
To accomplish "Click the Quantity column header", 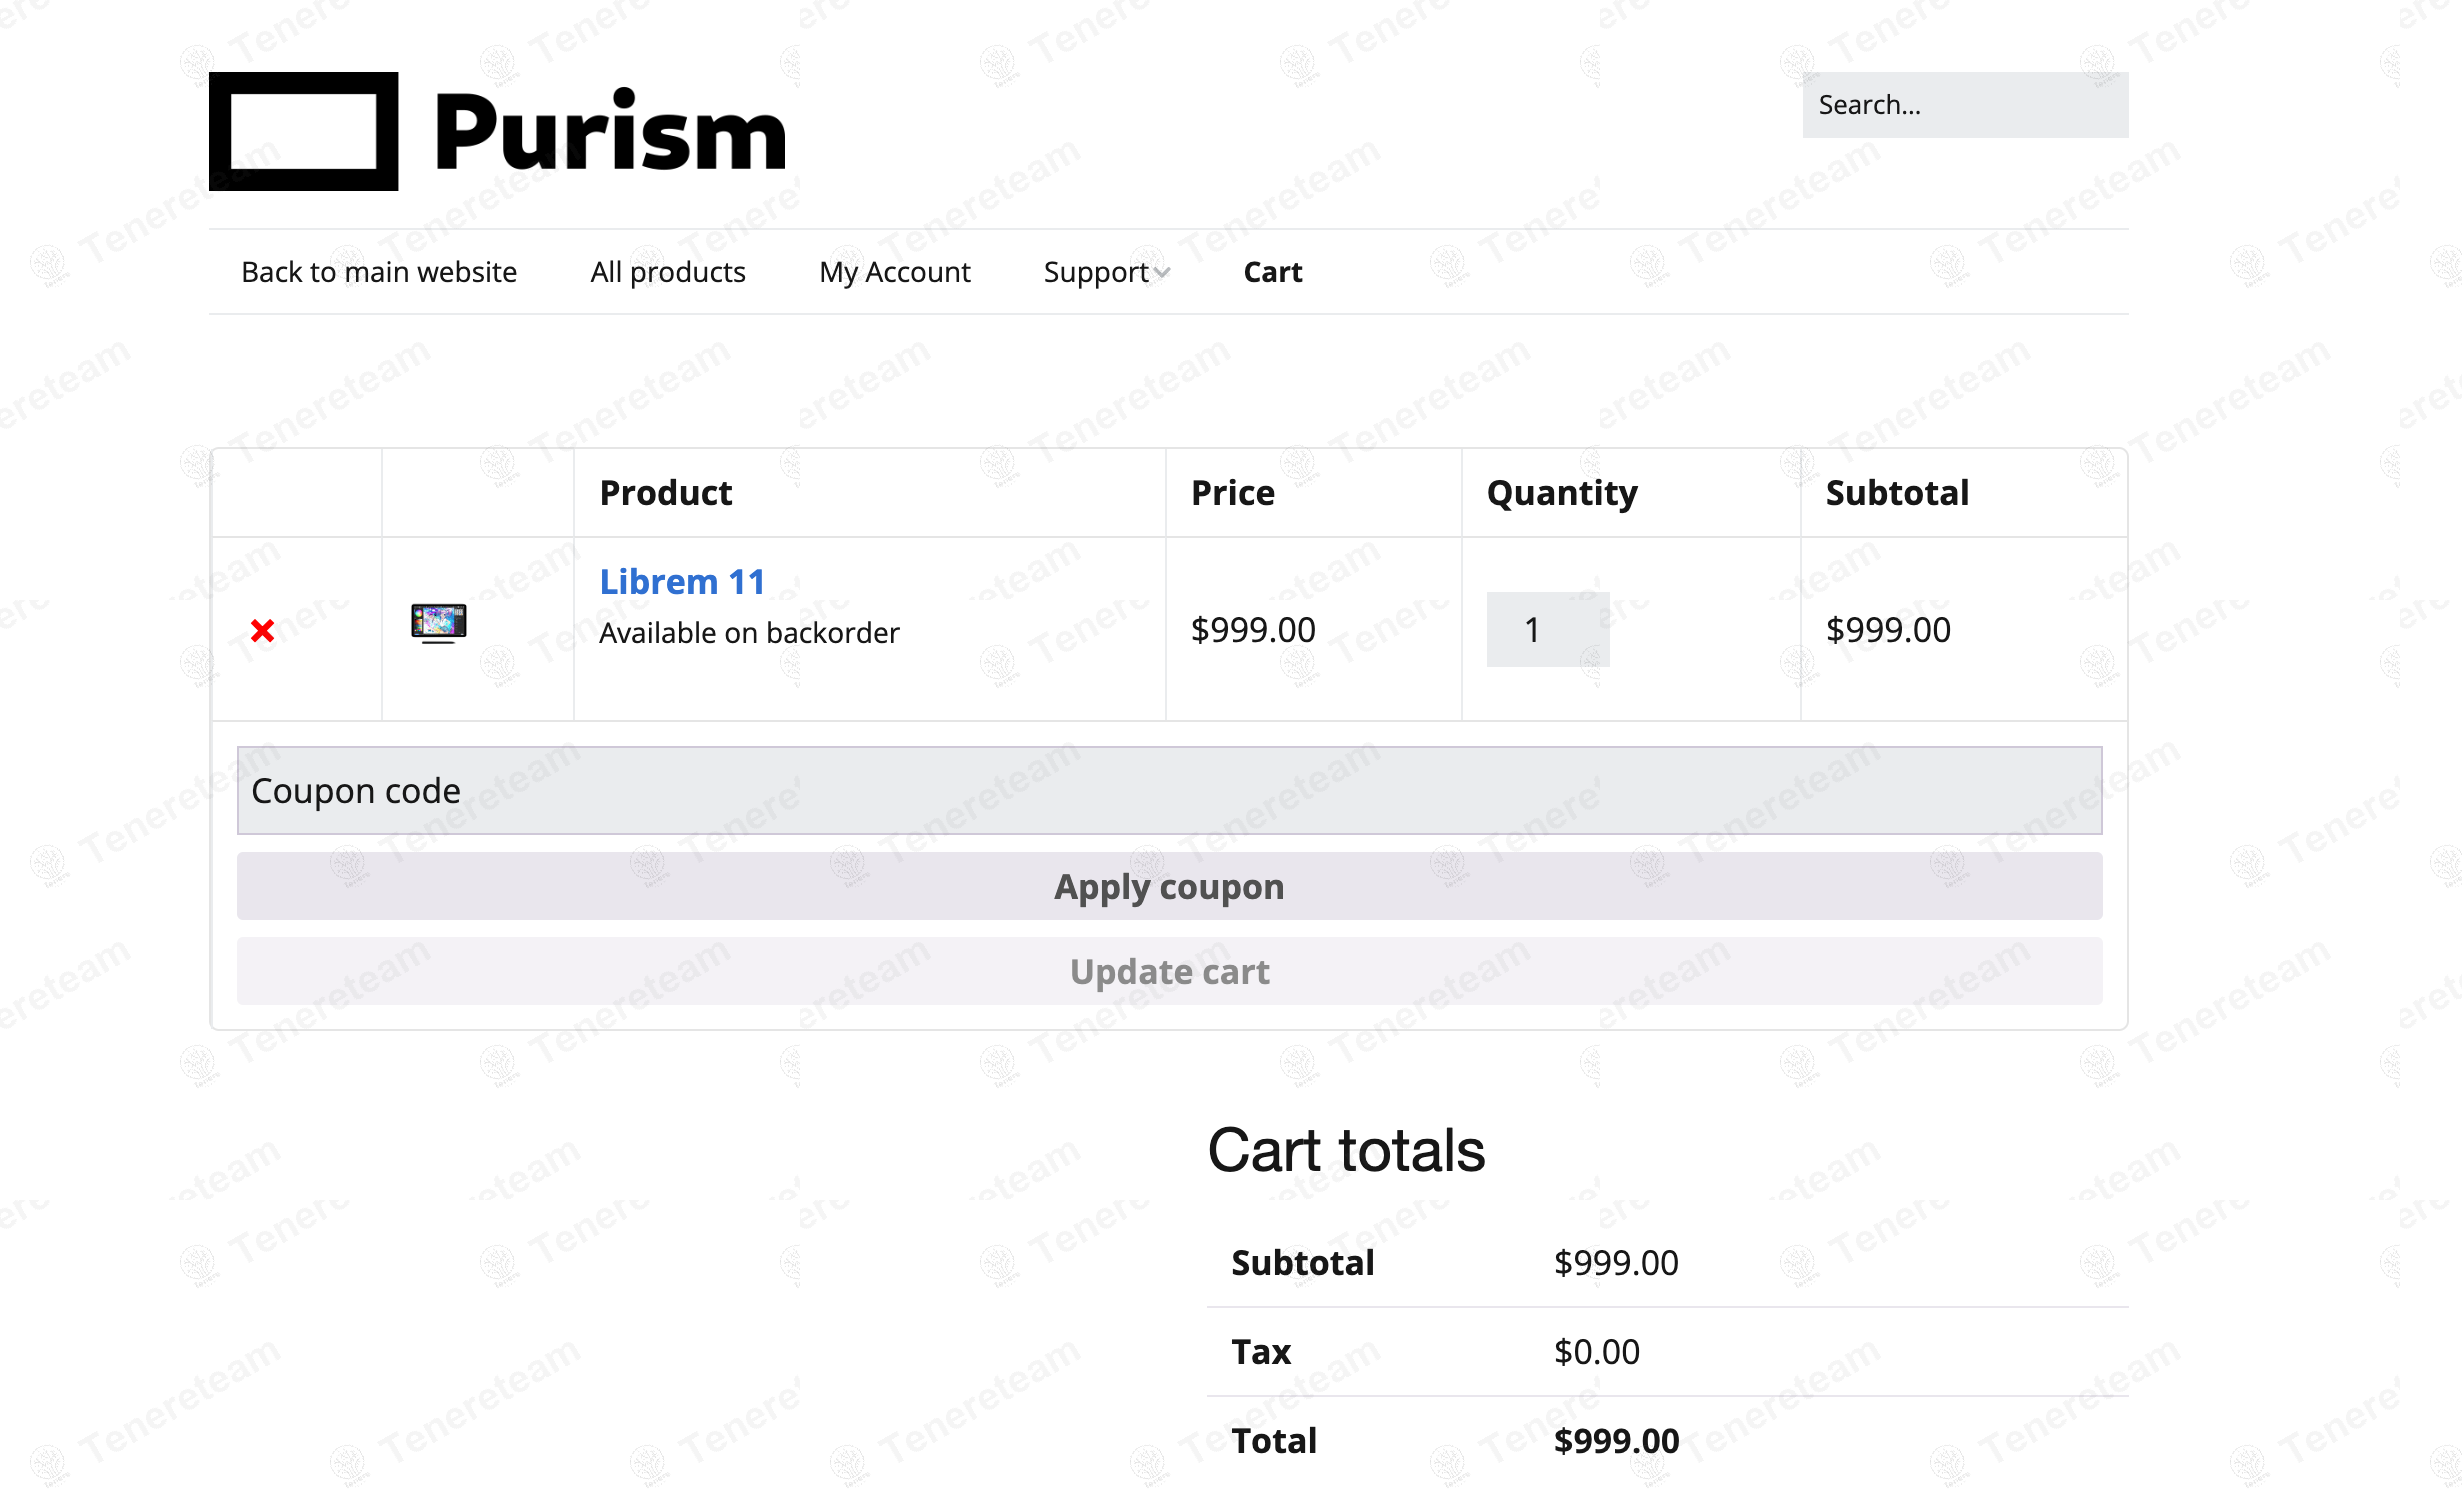I will click(1562, 493).
